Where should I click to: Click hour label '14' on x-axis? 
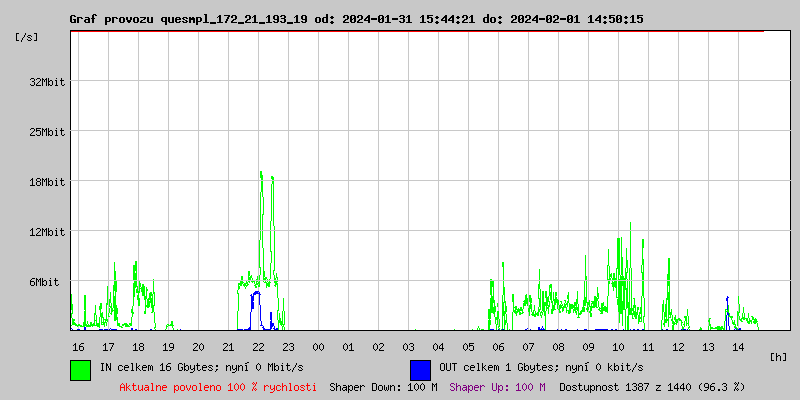pyautogui.click(x=738, y=347)
